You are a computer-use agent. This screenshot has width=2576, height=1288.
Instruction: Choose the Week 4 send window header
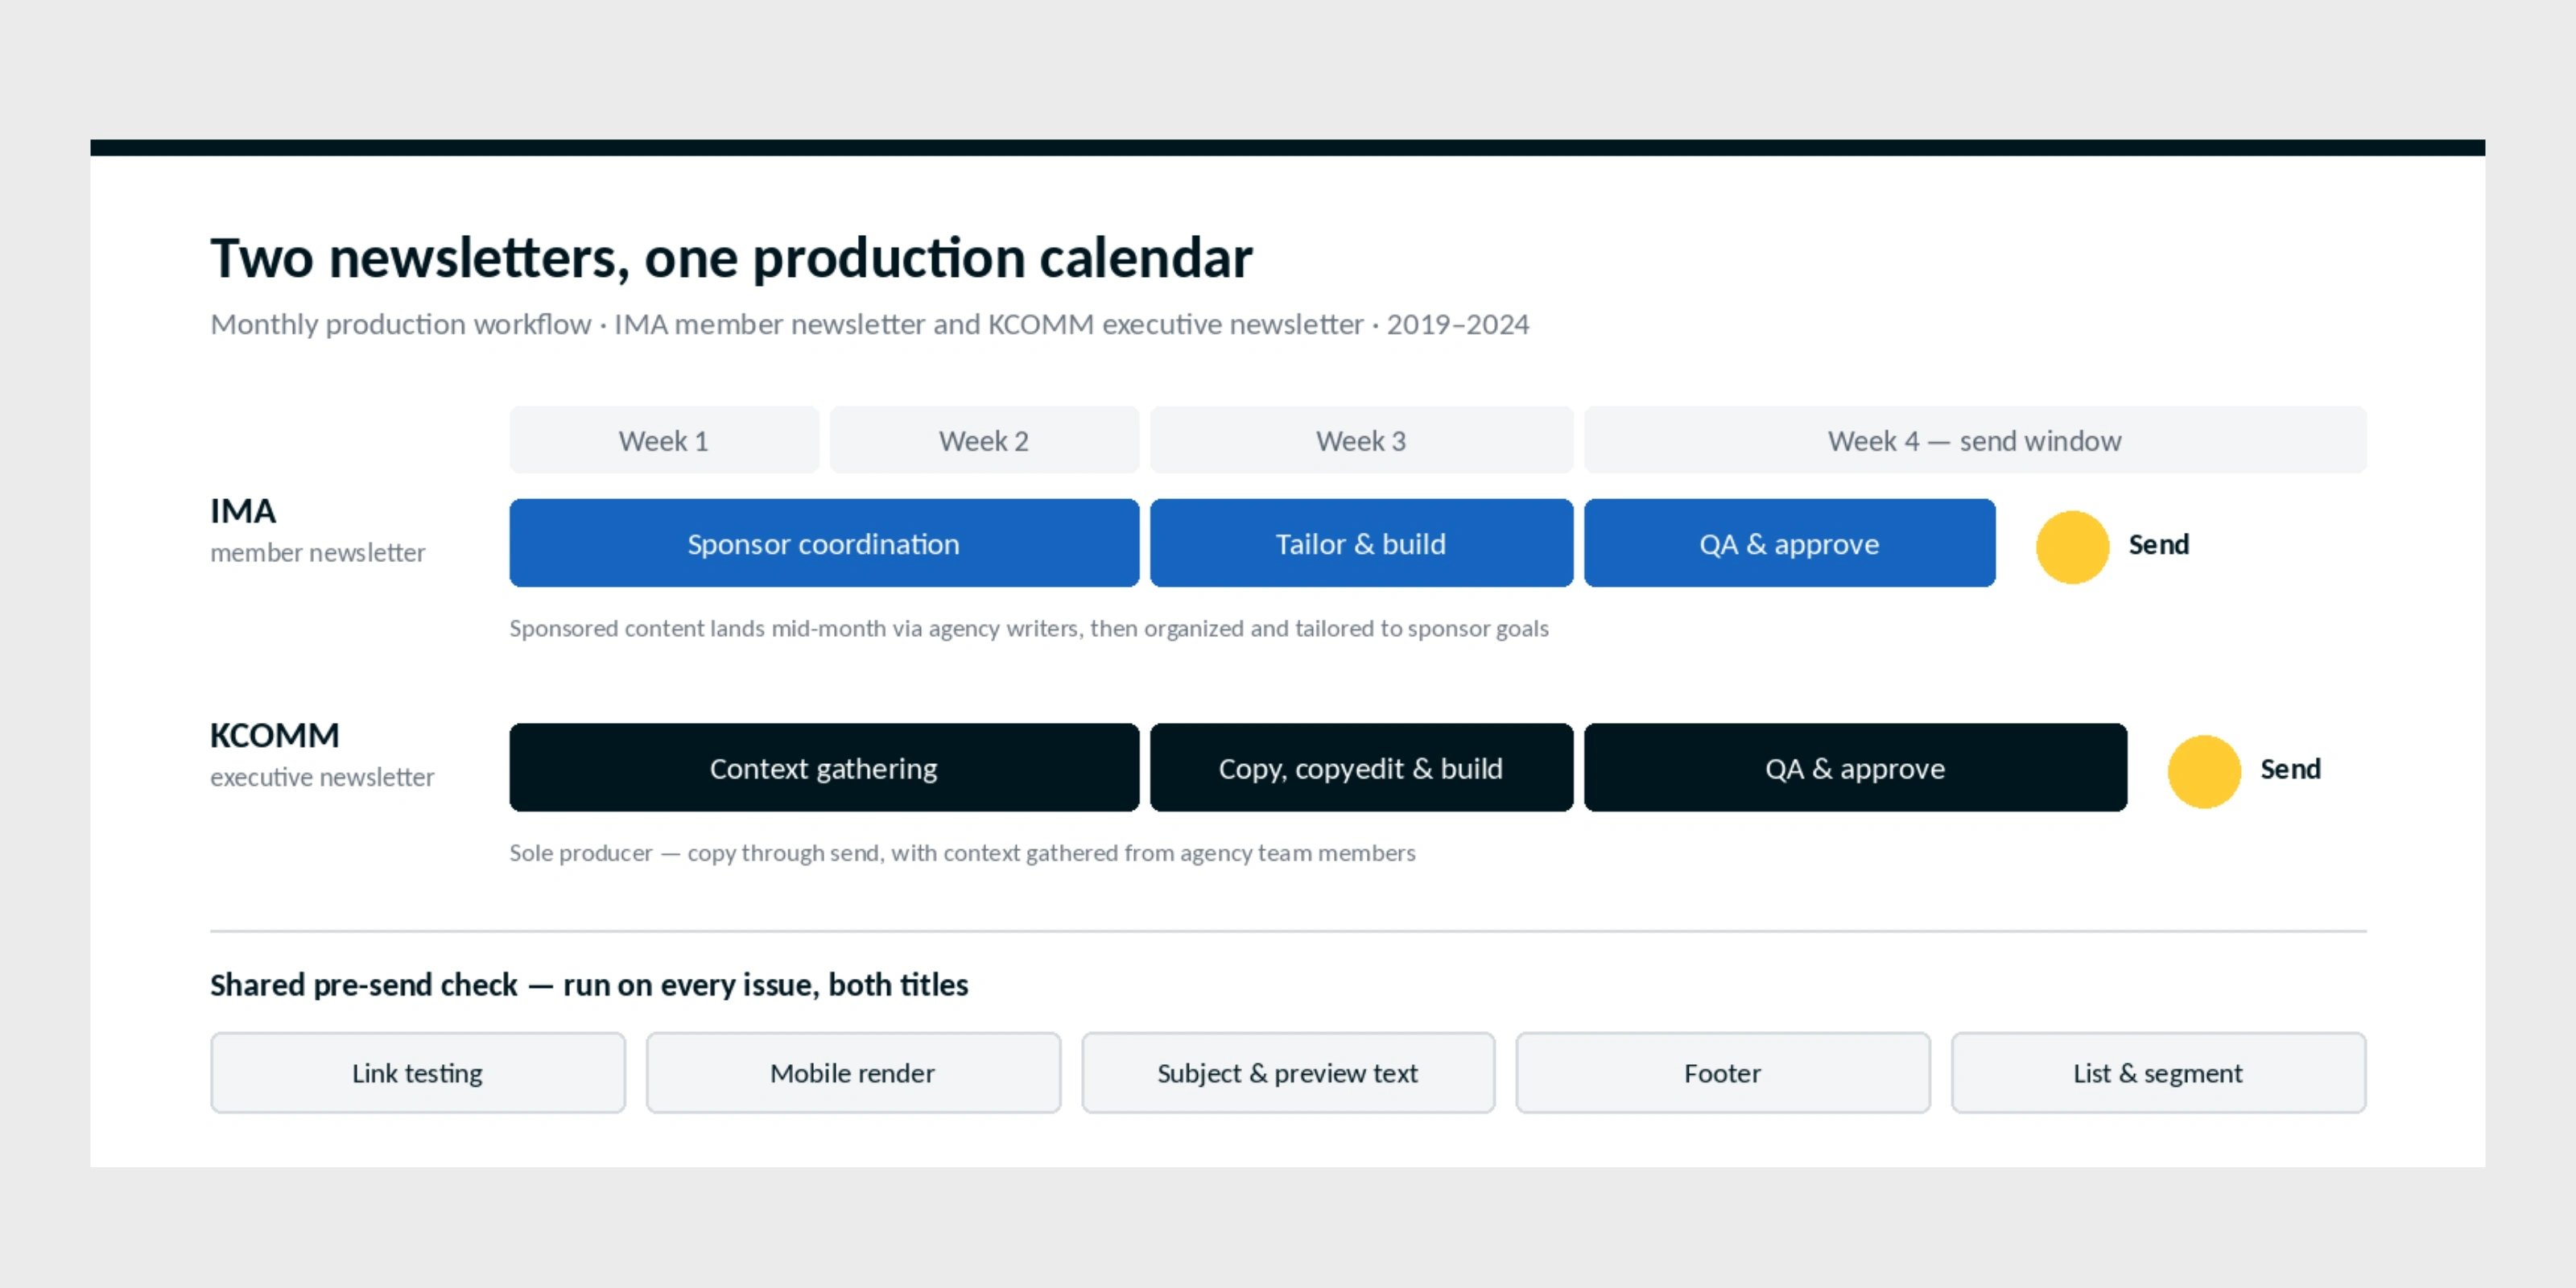pos(1975,440)
